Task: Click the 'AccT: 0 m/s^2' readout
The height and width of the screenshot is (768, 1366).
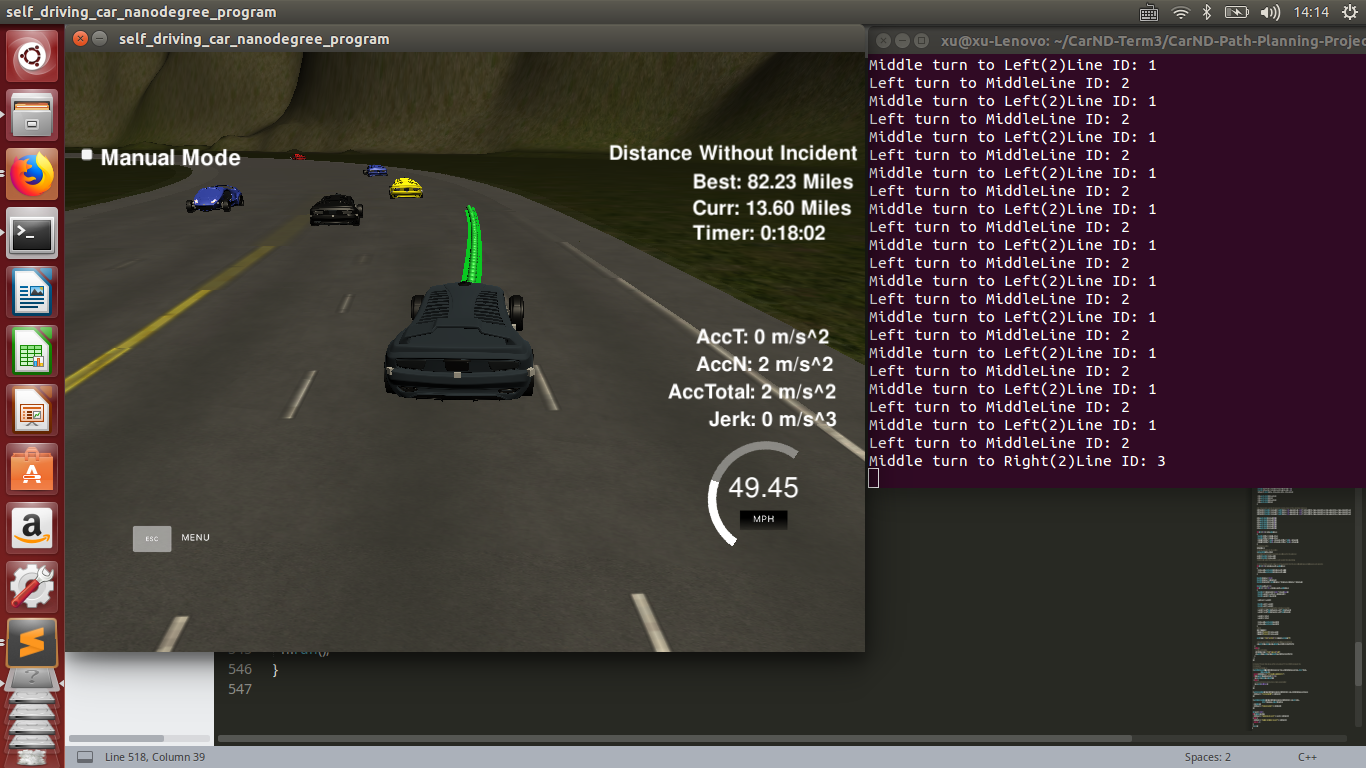Action: [x=763, y=338]
